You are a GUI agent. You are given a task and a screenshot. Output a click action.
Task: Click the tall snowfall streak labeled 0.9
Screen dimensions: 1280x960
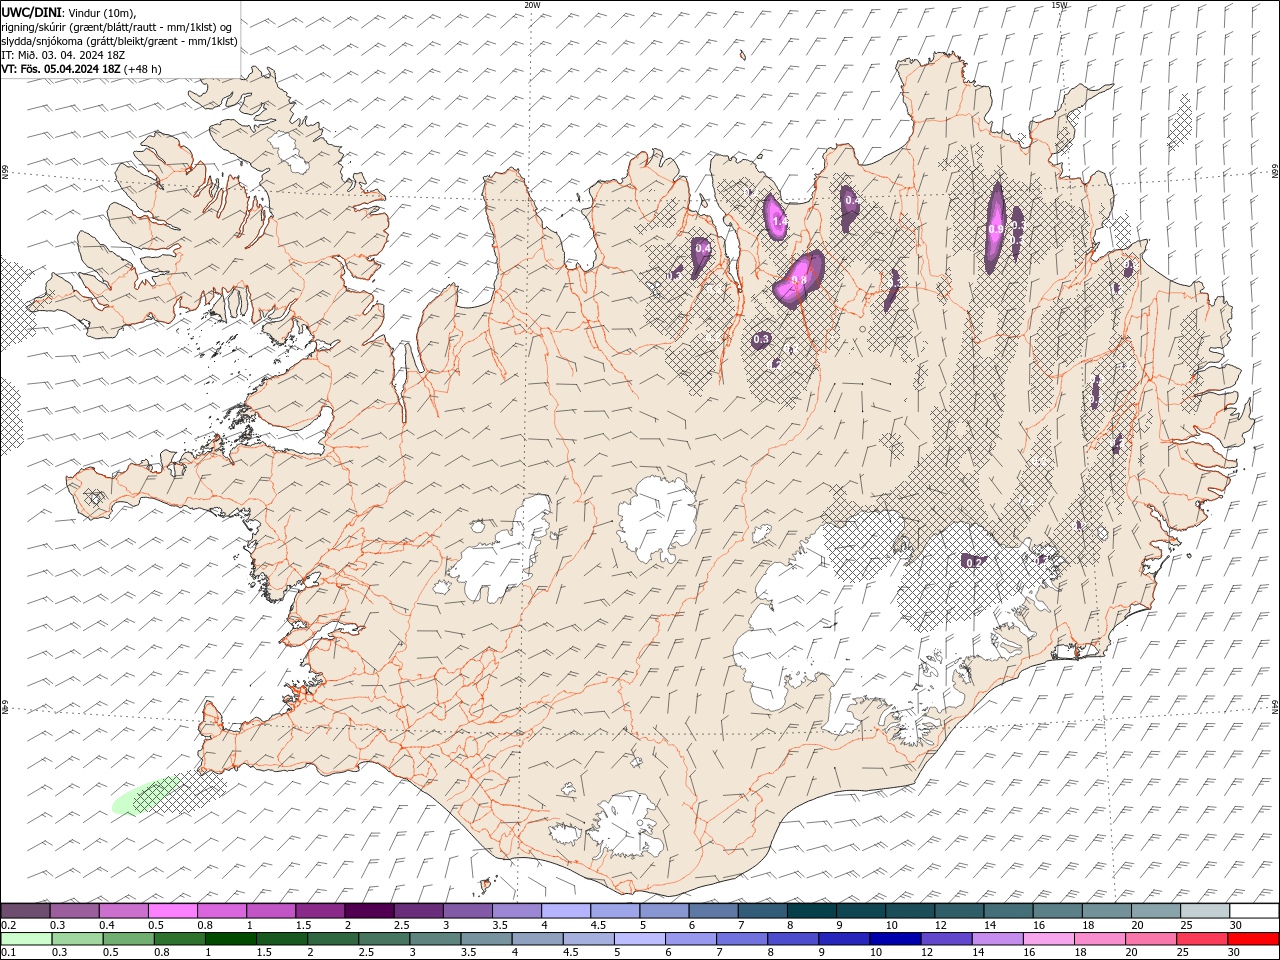click(x=995, y=227)
